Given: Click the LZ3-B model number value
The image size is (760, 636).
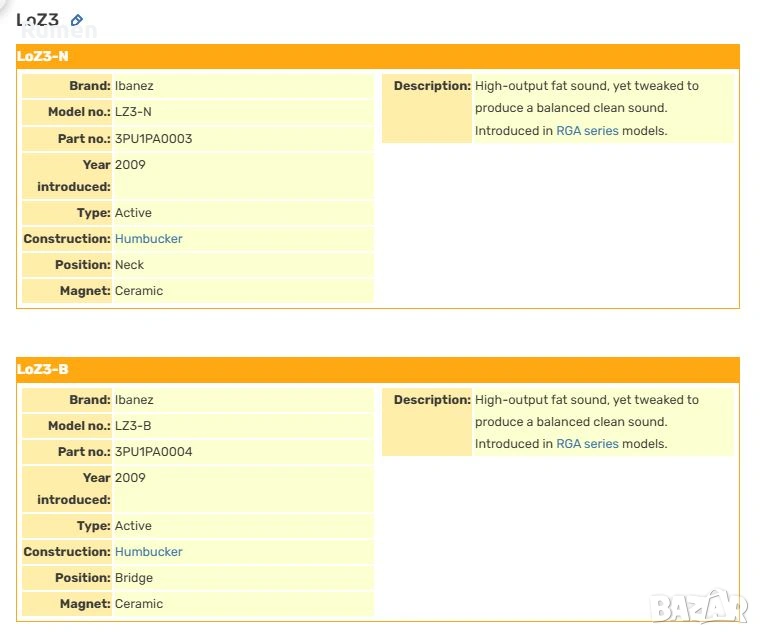Looking at the screenshot, I should pos(133,426).
